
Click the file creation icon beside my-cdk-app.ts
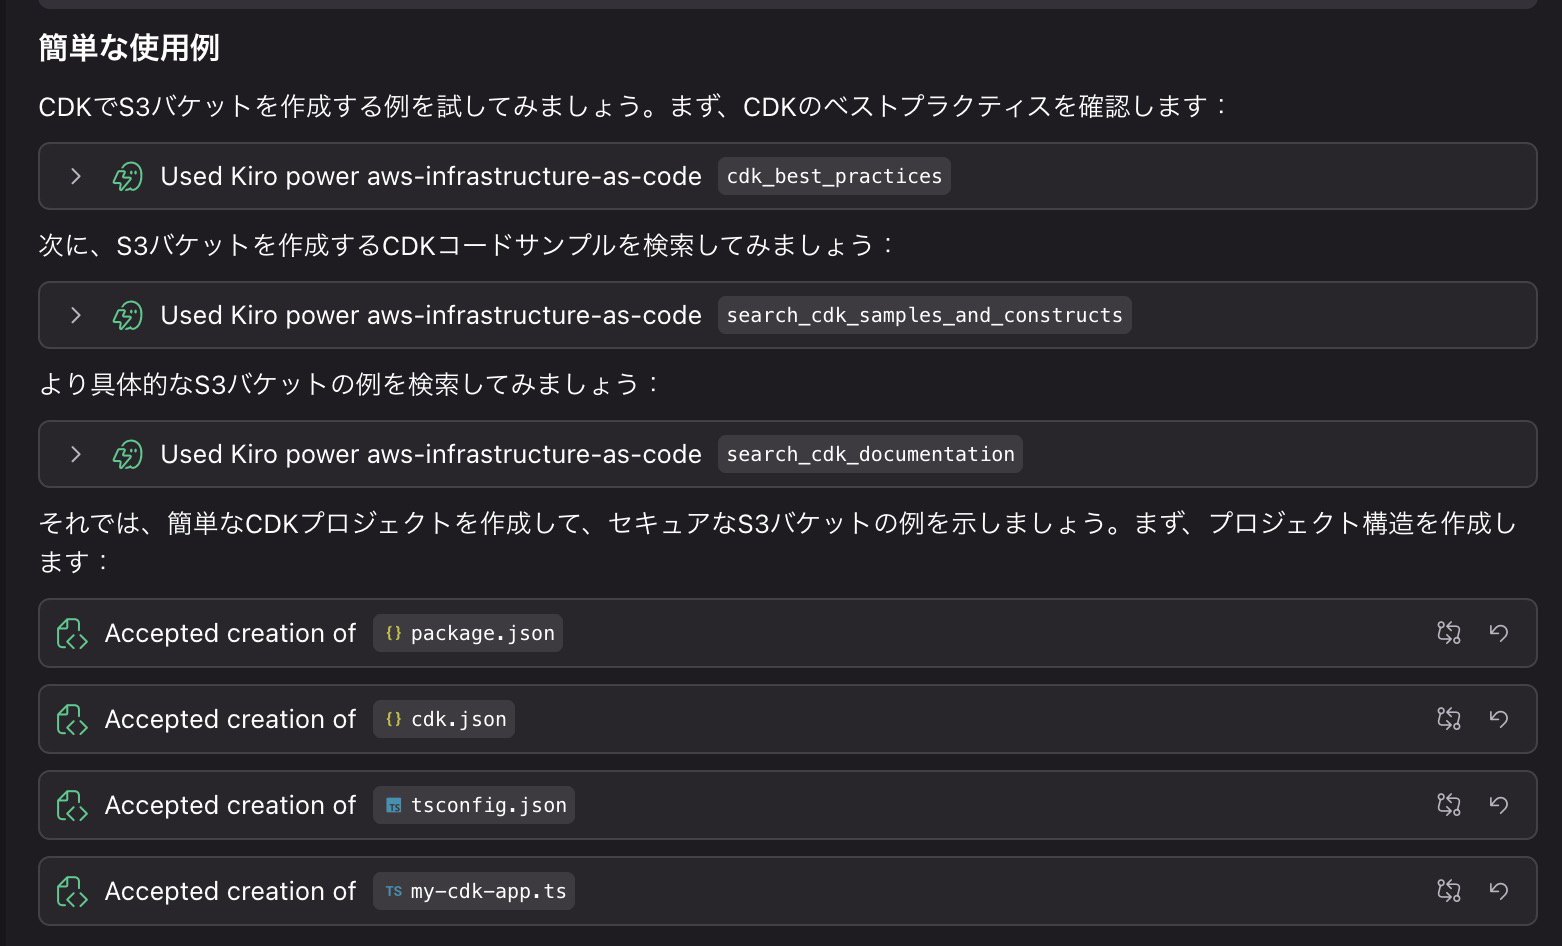click(71, 891)
